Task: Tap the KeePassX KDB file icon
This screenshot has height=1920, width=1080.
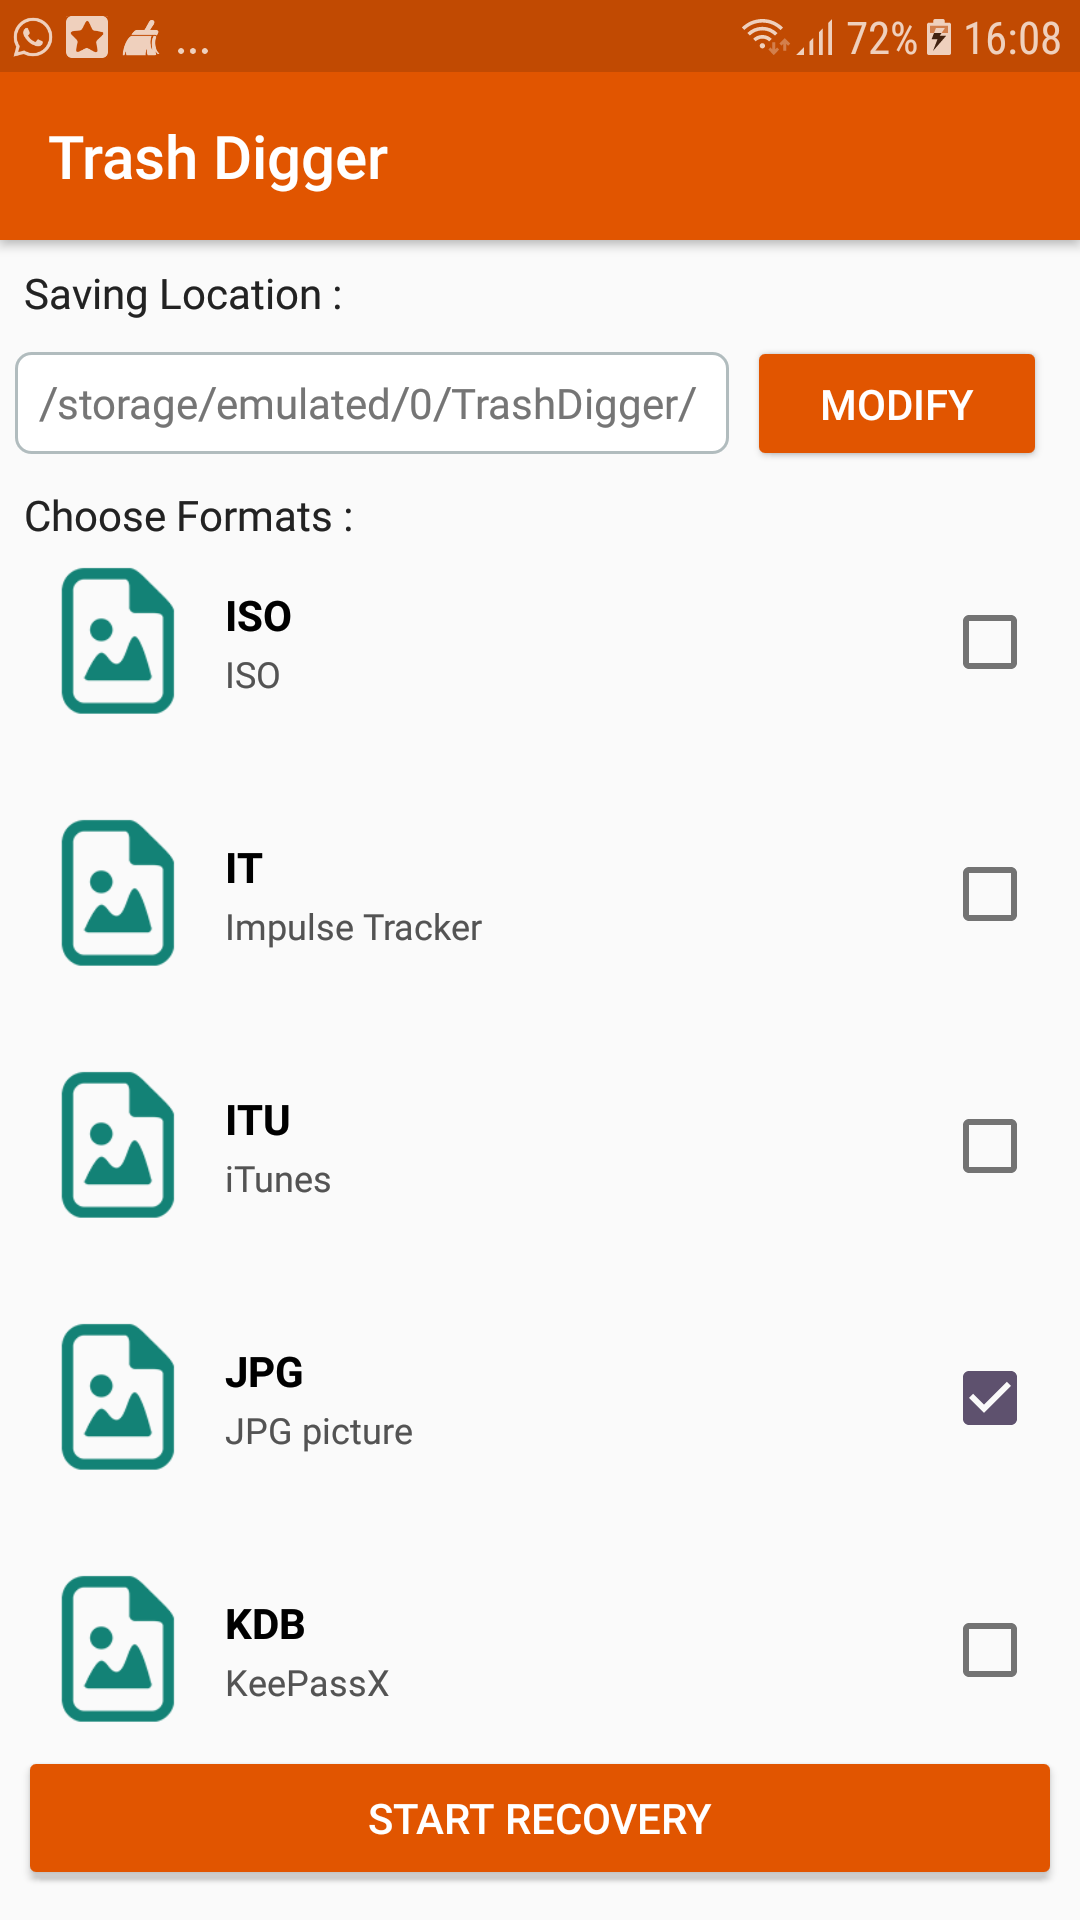Action: coord(118,1649)
